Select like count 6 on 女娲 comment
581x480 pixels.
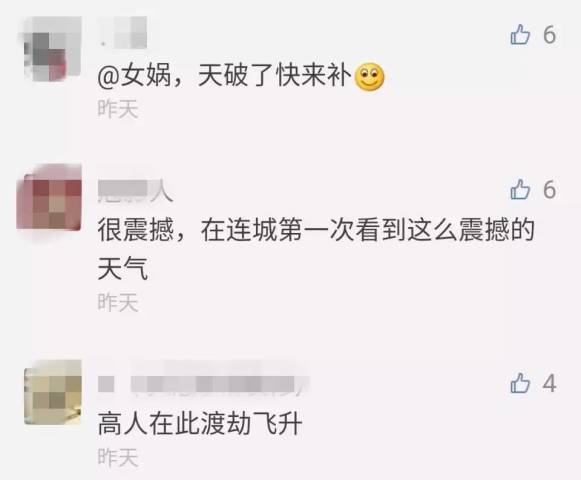550,34
